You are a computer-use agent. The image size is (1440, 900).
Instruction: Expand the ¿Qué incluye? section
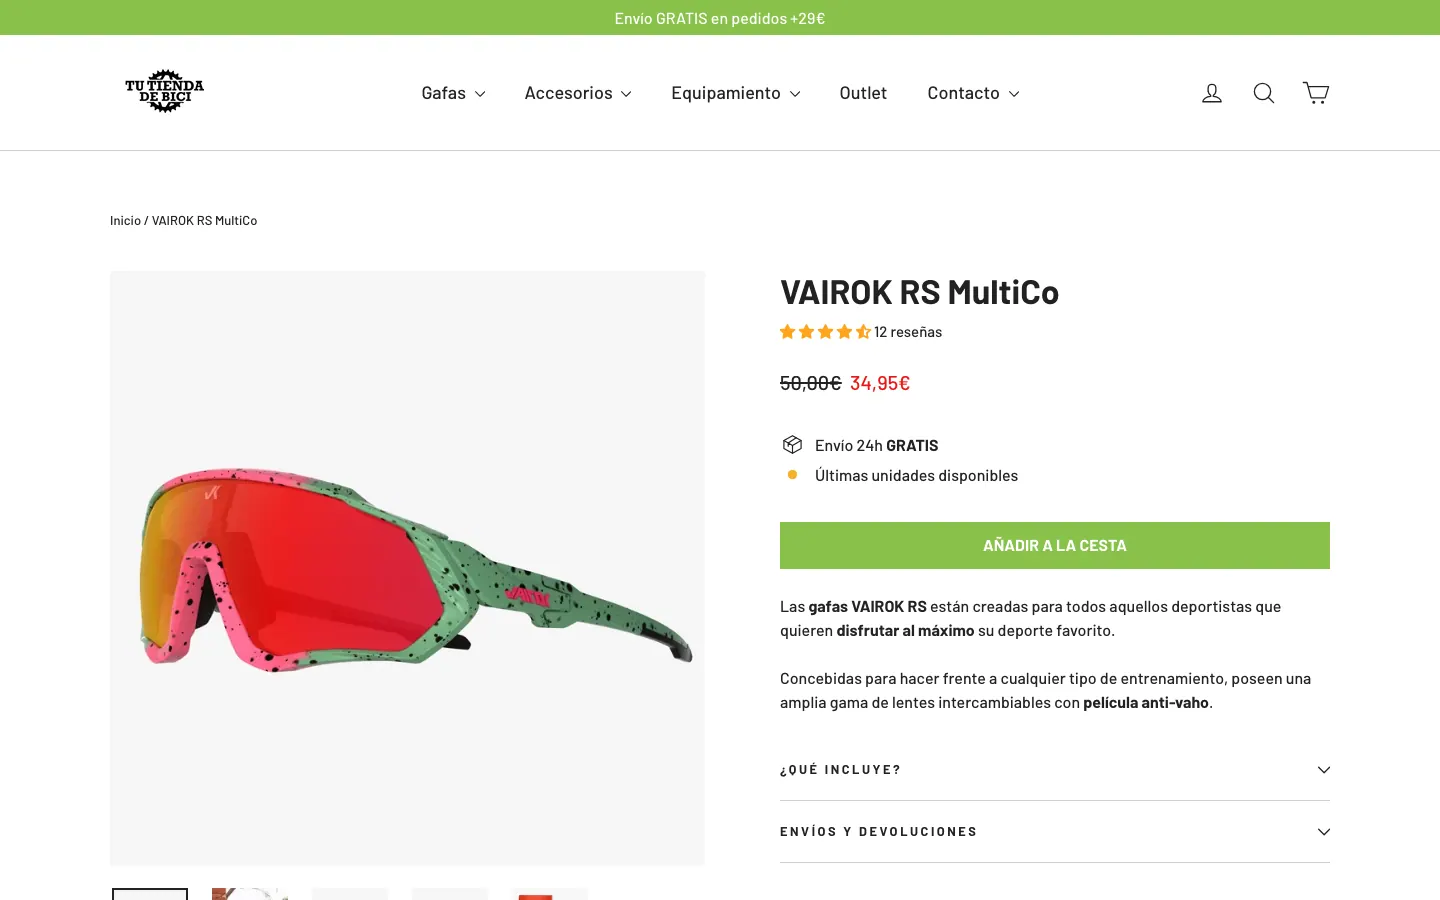[x=1055, y=770]
